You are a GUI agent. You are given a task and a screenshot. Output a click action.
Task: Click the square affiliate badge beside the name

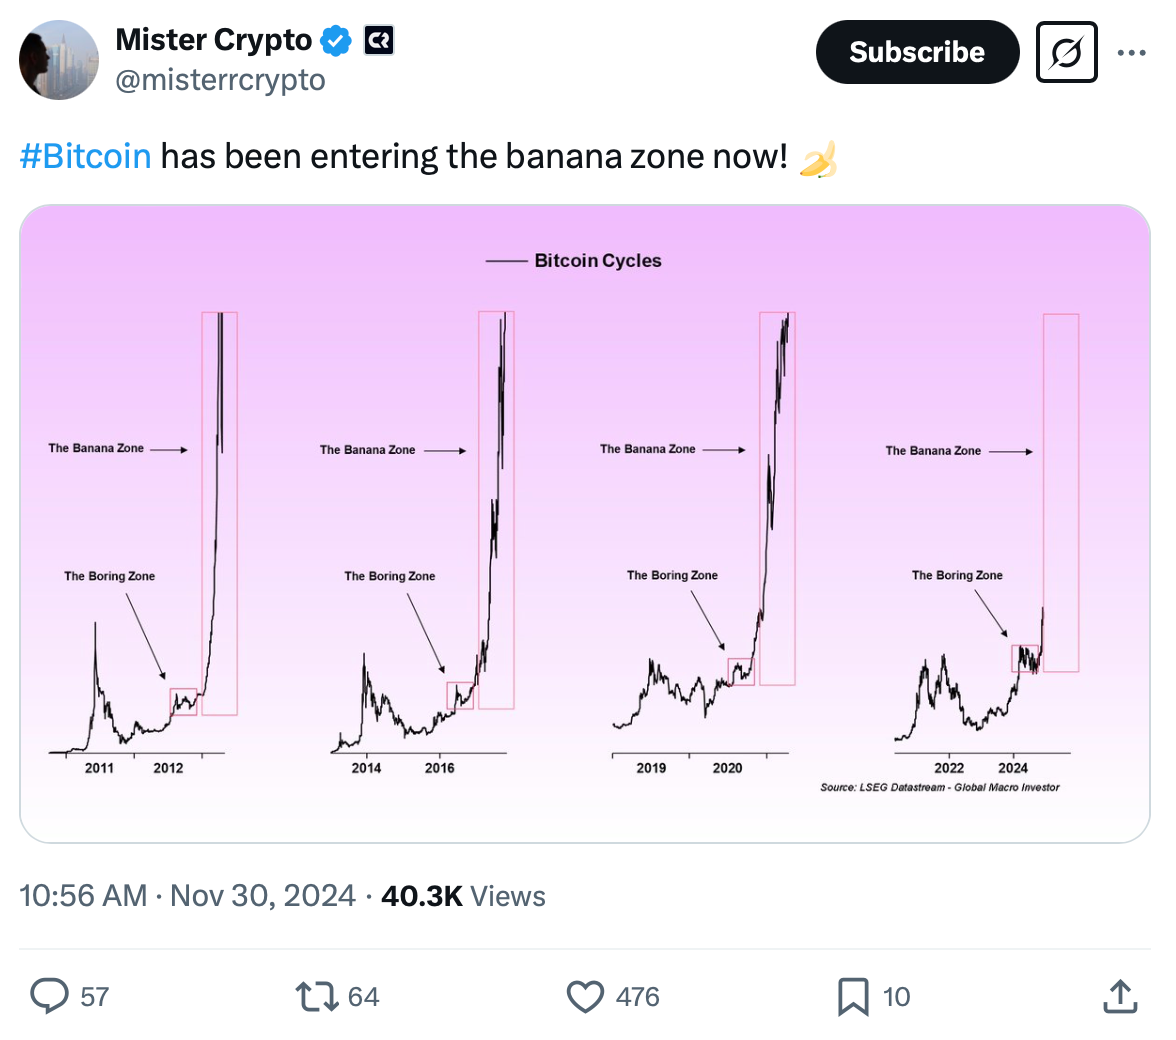(x=377, y=40)
